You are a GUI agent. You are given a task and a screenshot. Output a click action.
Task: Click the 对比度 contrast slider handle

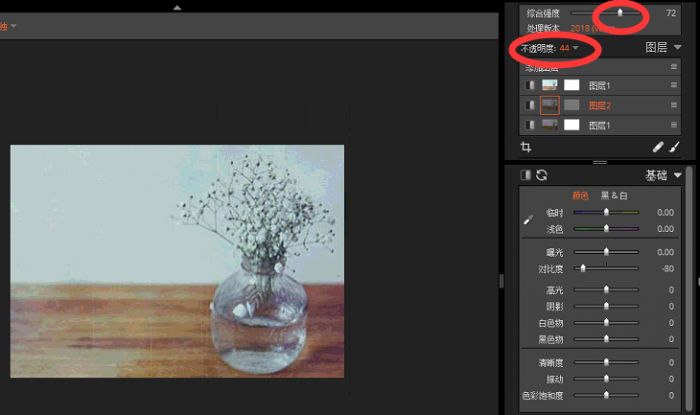click(583, 268)
